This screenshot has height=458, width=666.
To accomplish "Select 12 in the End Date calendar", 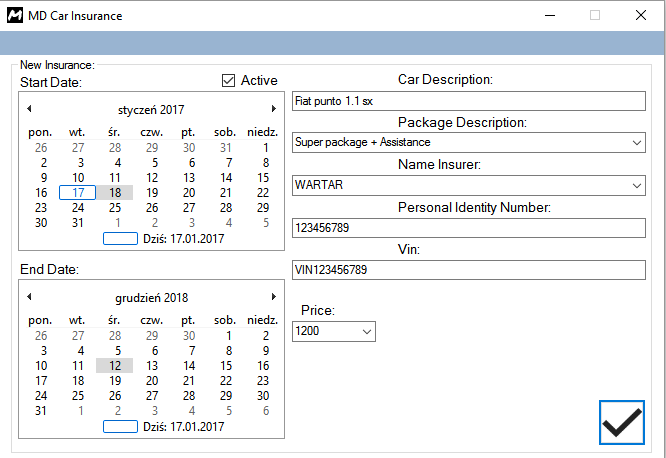I will [115, 365].
